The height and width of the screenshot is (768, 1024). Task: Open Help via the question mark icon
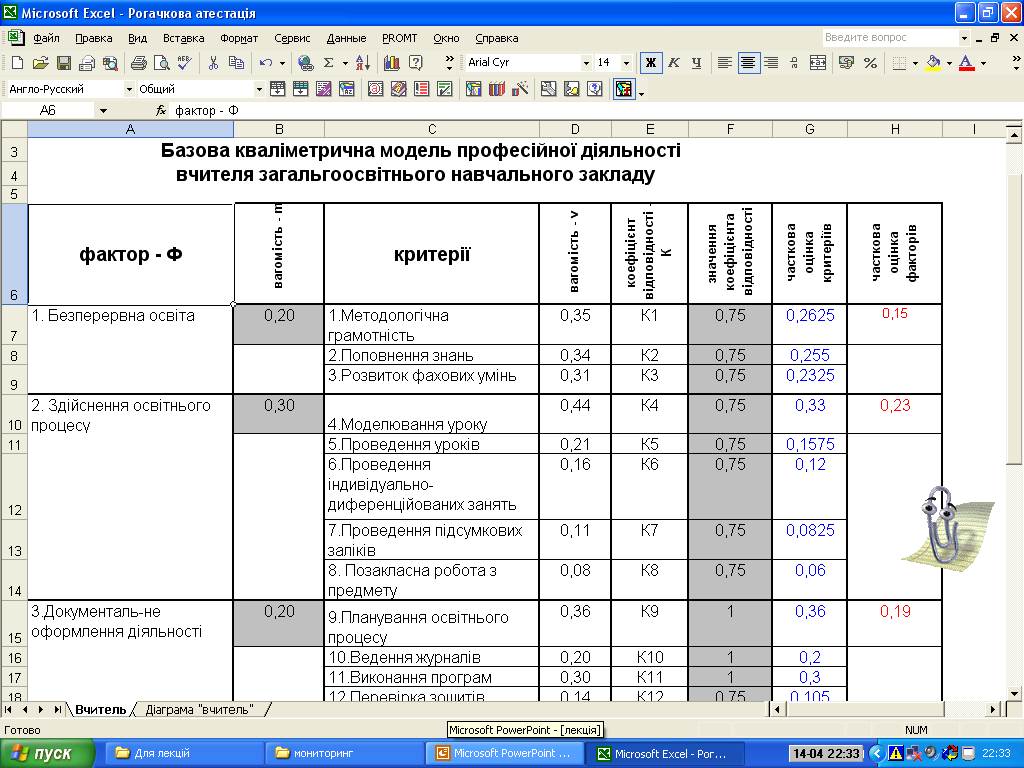pyautogui.click(x=415, y=63)
